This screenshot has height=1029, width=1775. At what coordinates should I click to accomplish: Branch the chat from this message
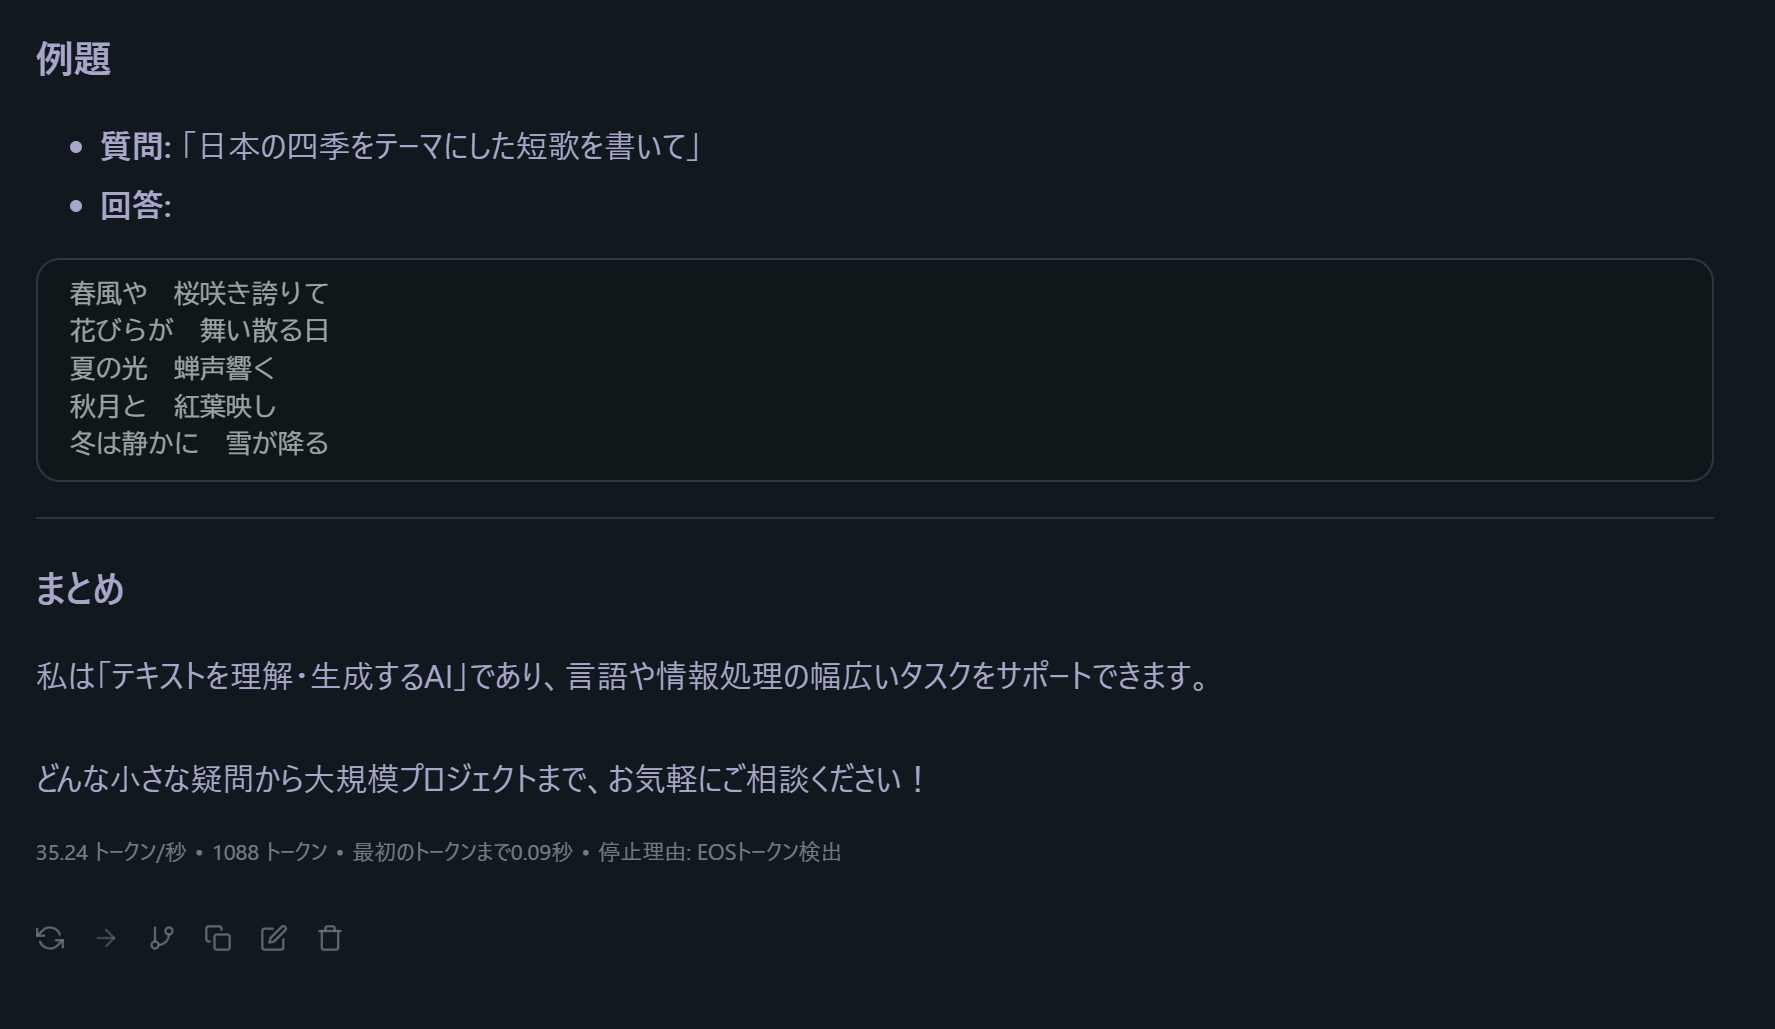point(162,938)
